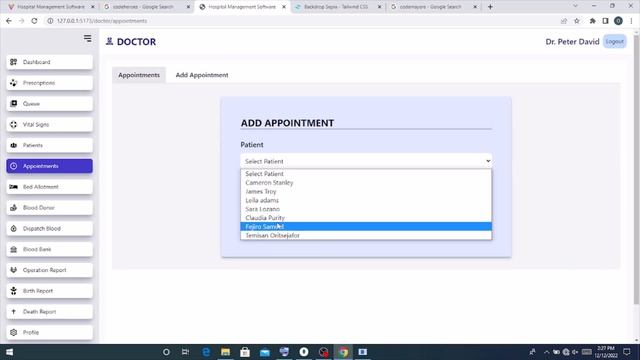Click the Birth Report baby icon

coord(13,291)
